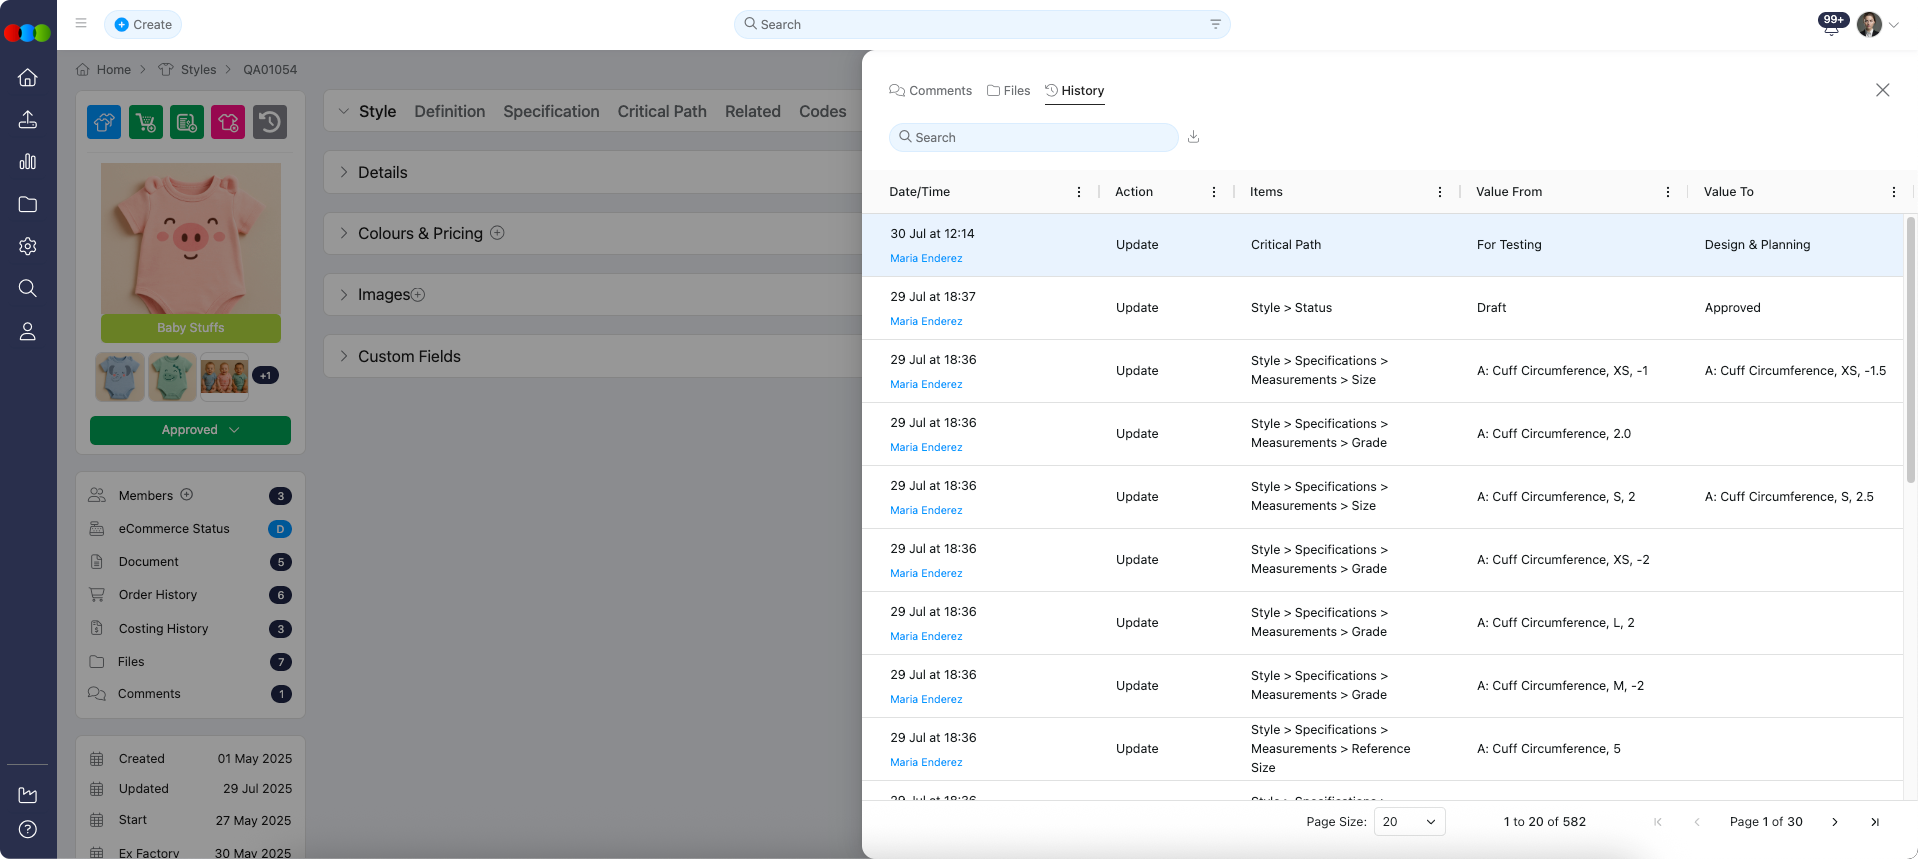The height and width of the screenshot is (859, 1918).
Task: Click the download history export icon
Action: click(1193, 137)
